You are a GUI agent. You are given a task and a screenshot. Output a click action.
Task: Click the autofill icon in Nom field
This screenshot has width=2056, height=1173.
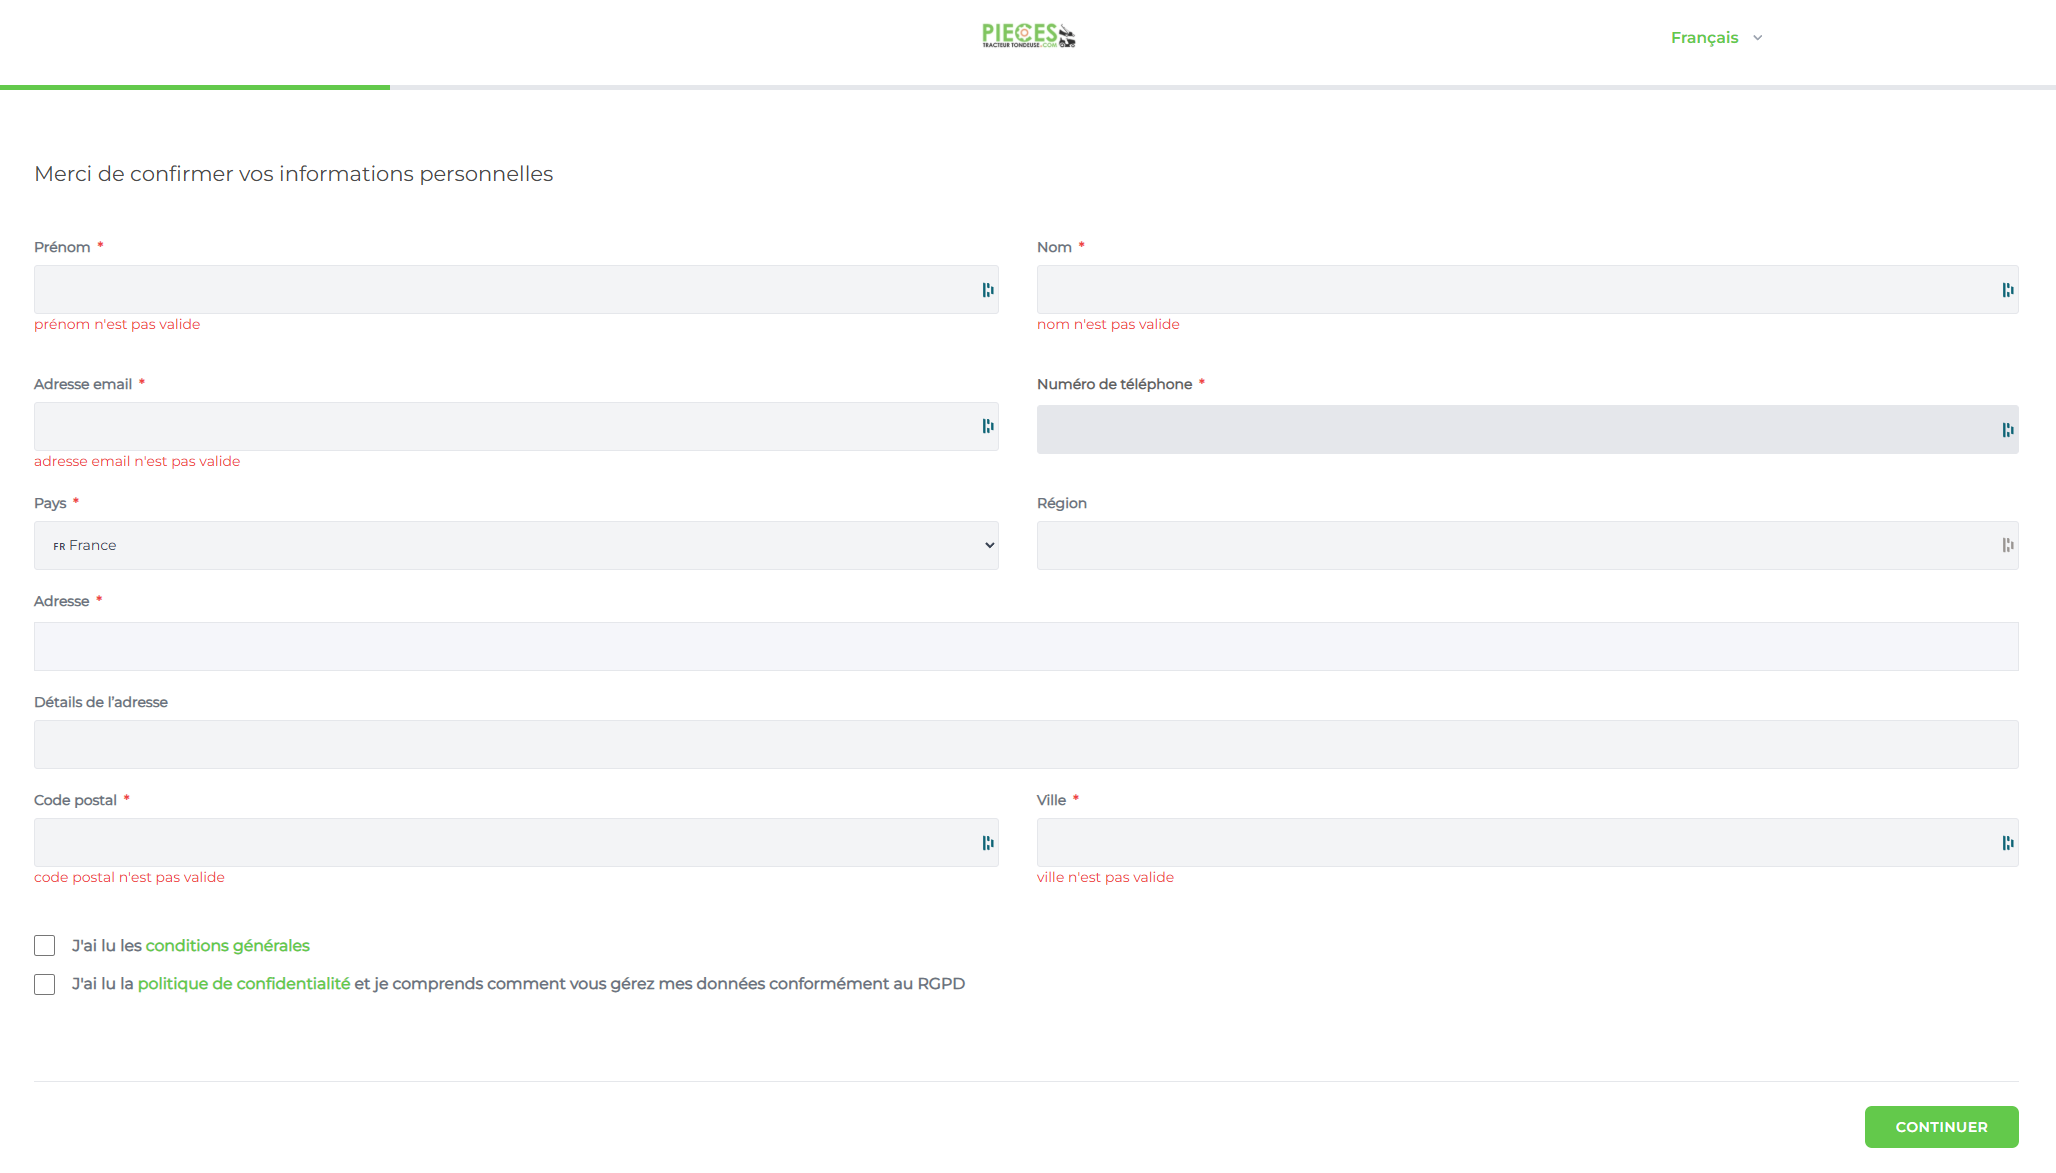(x=2008, y=290)
